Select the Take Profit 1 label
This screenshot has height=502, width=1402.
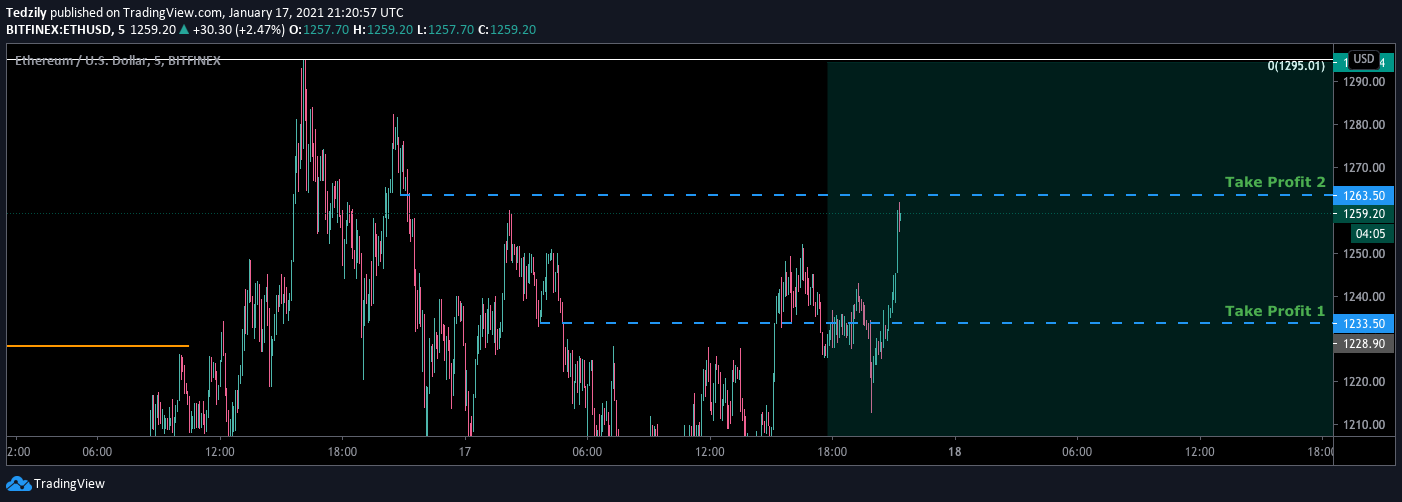[1275, 311]
